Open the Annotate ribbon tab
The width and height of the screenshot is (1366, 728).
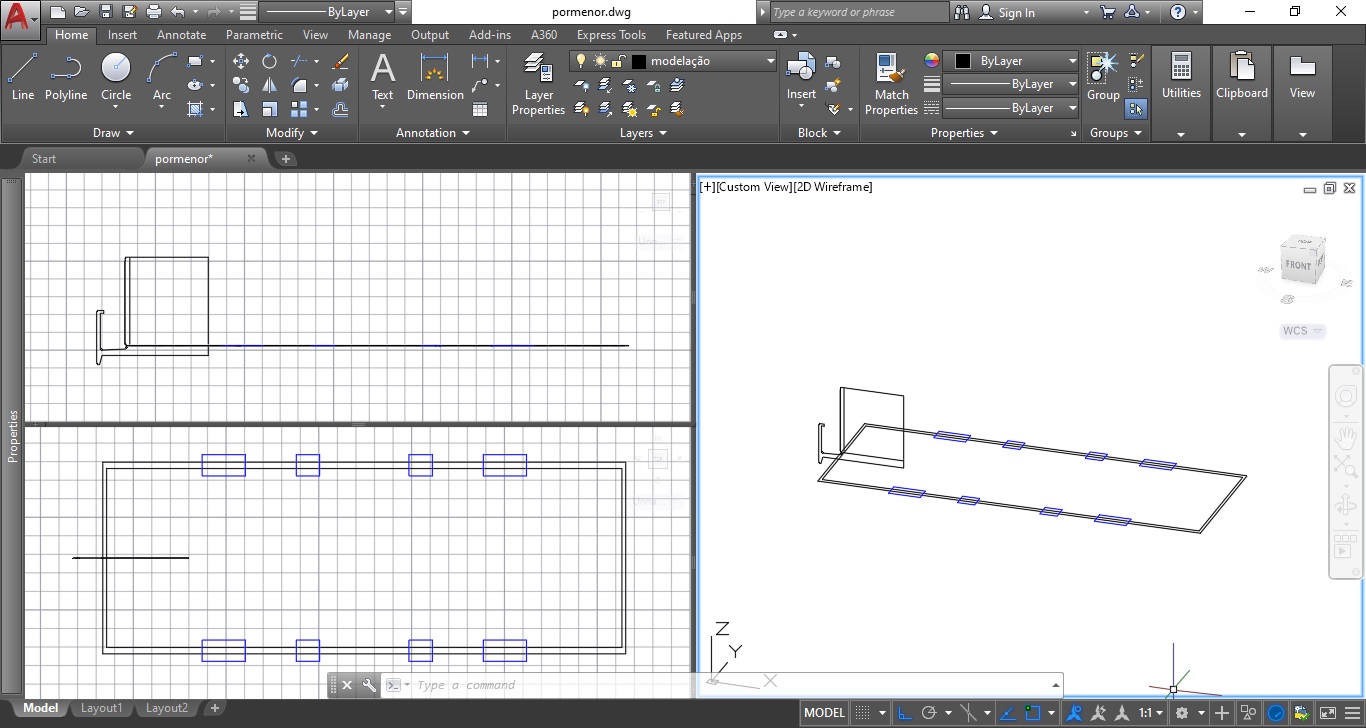[181, 34]
